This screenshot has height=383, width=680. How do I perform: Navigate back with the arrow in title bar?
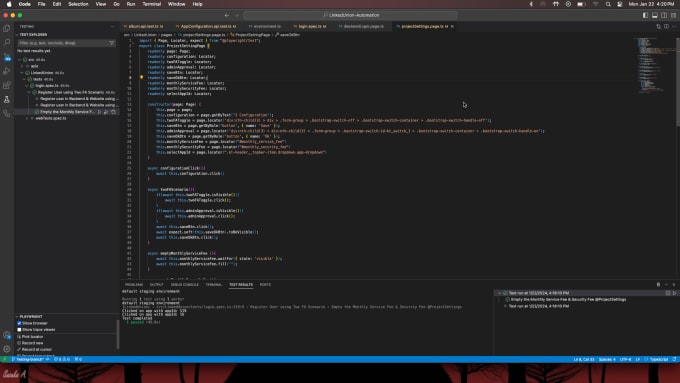click(x=227, y=15)
